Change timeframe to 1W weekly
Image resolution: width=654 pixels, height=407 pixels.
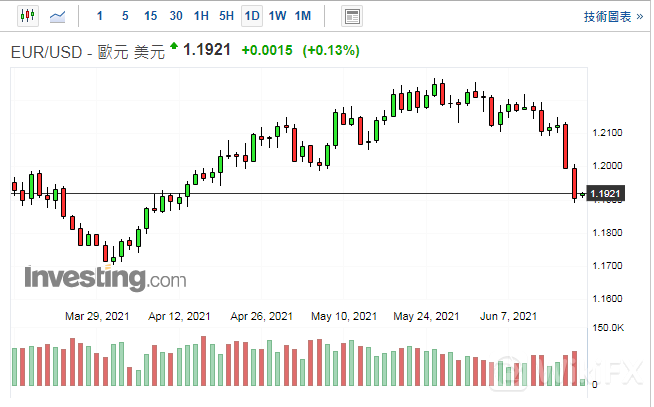tap(277, 16)
